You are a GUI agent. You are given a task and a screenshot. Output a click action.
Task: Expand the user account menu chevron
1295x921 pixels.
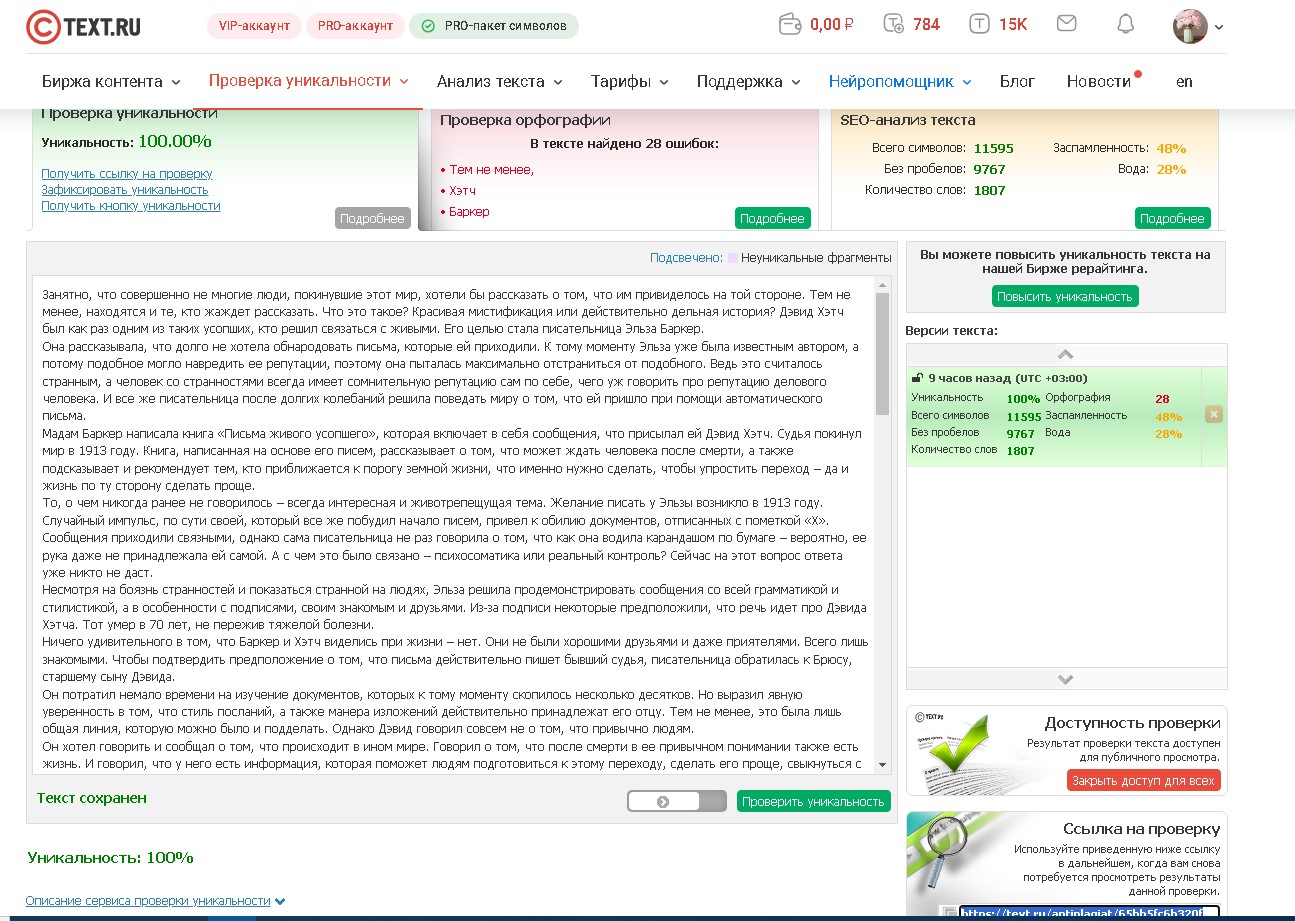(1219, 28)
